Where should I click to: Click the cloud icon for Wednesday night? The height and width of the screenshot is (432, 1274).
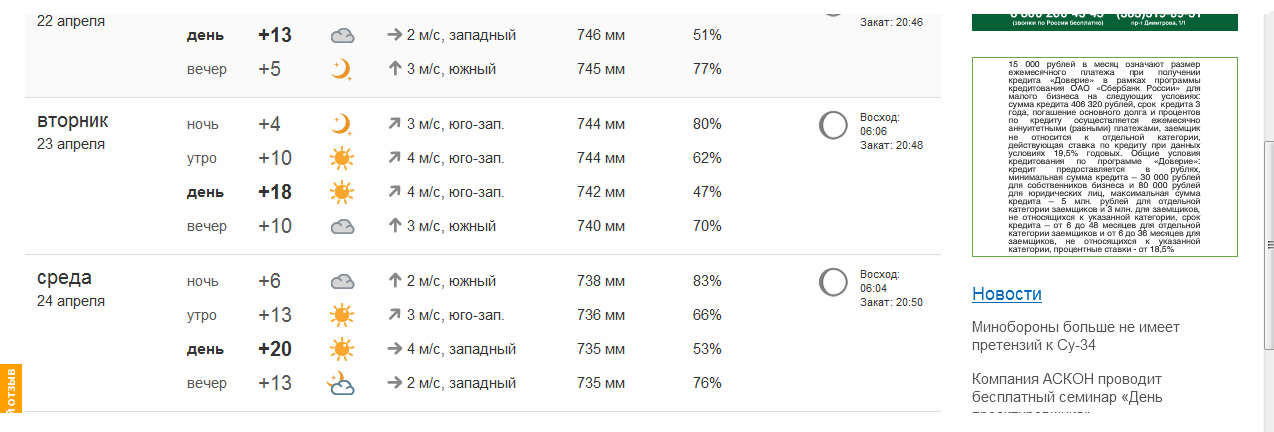coord(342,281)
